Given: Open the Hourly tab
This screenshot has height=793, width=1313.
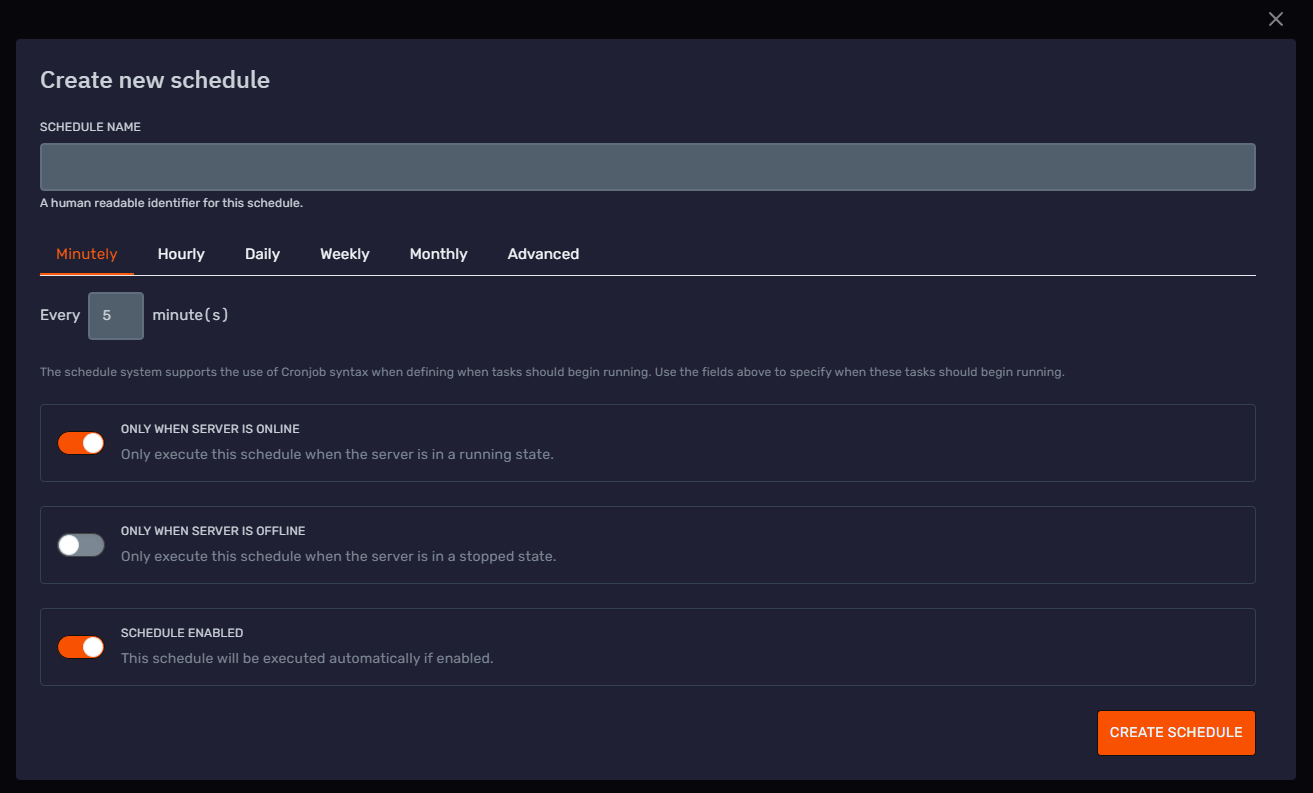Looking at the screenshot, I should pyautogui.click(x=181, y=254).
